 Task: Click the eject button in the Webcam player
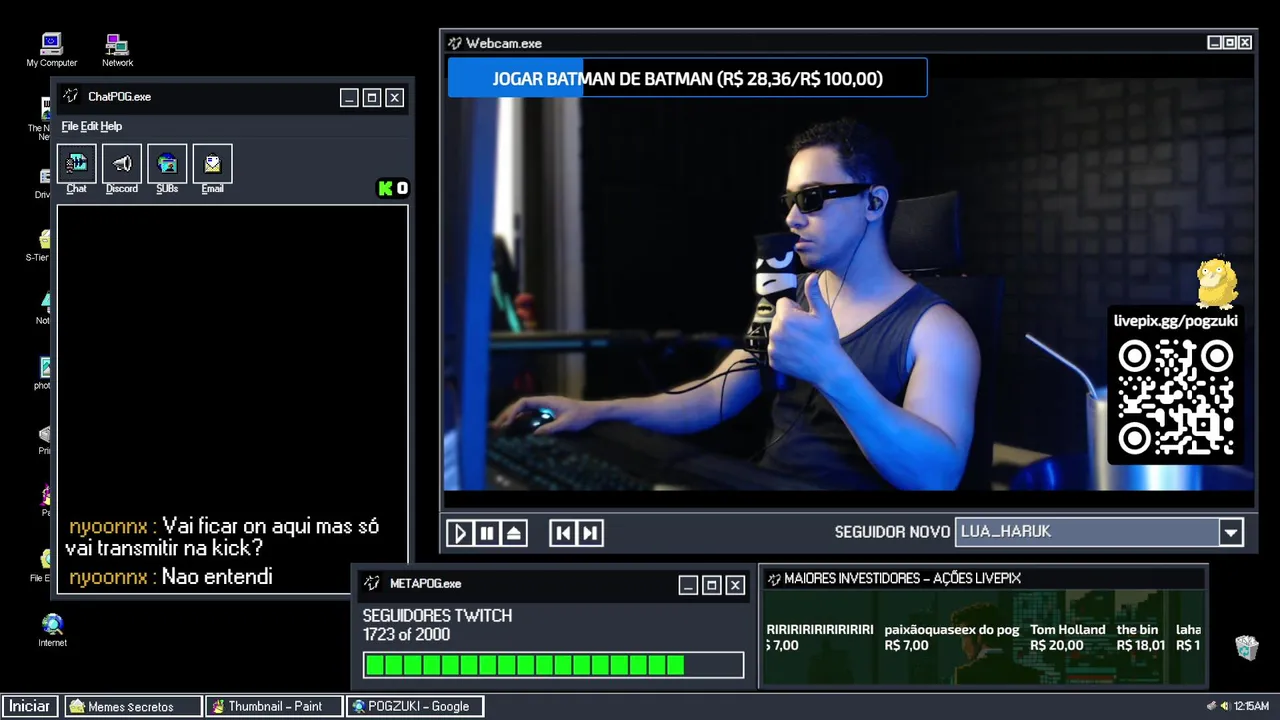(x=514, y=533)
